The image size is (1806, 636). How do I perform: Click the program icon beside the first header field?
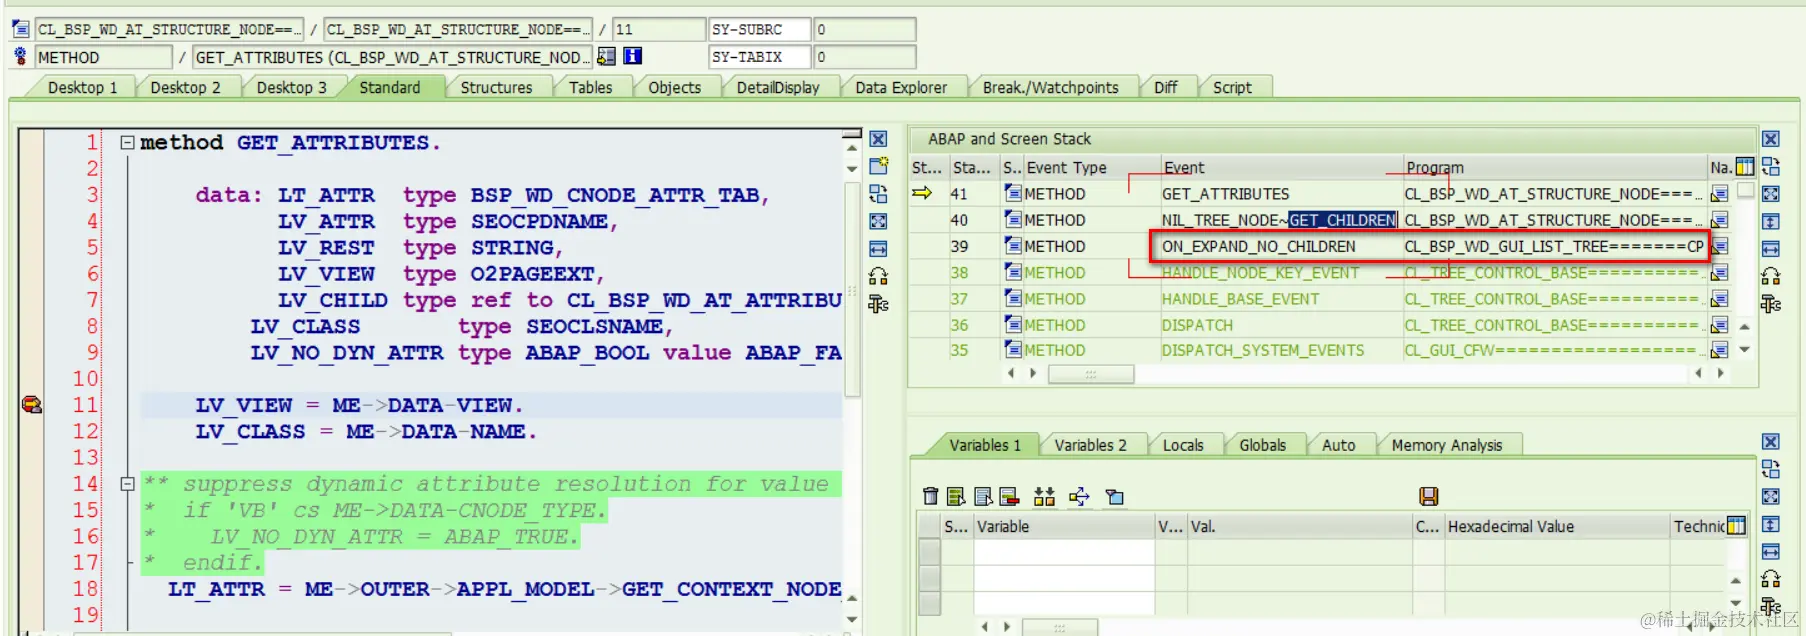coord(20,29)
